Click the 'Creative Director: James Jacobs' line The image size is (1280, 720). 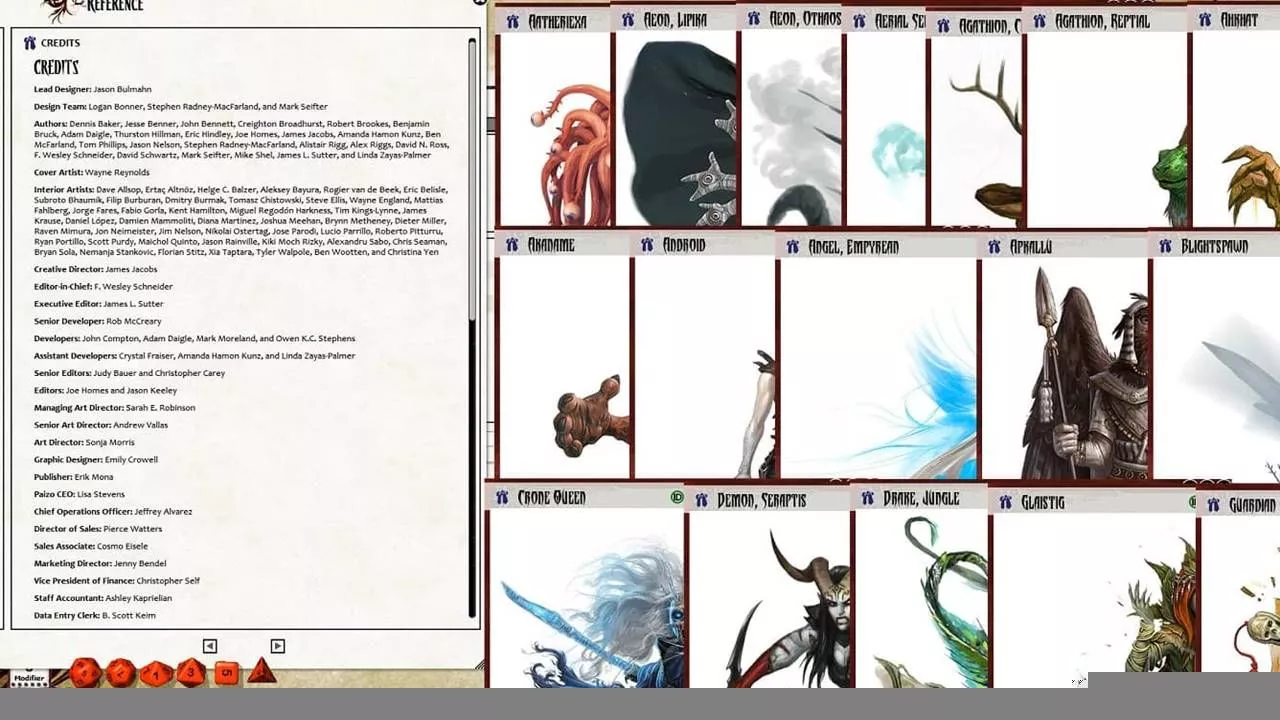point(96,269)
